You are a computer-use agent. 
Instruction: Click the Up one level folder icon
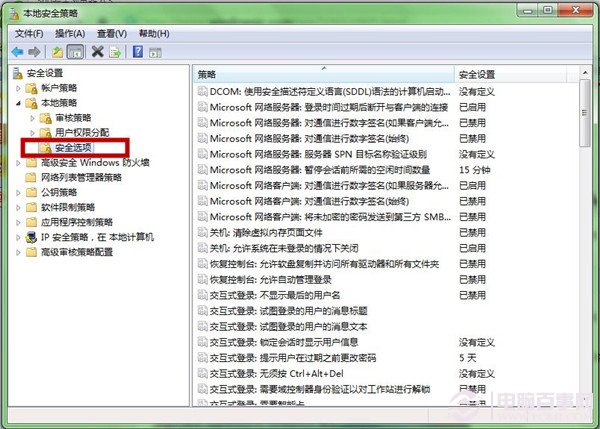[x=57, y=52]
